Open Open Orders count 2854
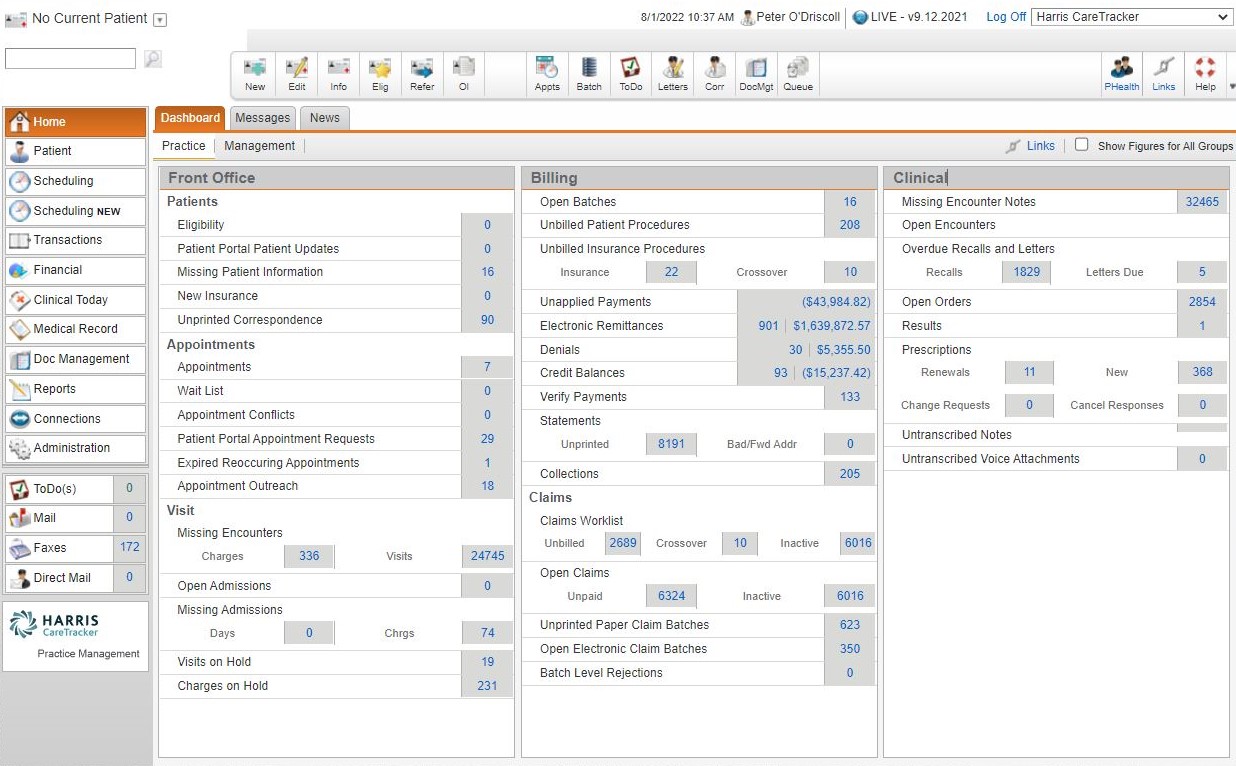Viewport: 1236px width, 766px height. pos(1202,302)
